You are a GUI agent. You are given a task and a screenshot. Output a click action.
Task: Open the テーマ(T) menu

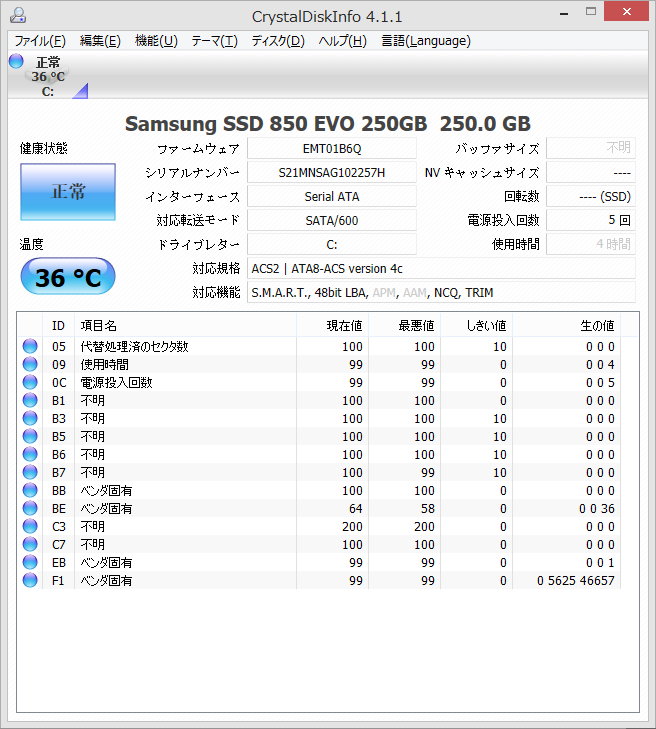tap(214, 41)
